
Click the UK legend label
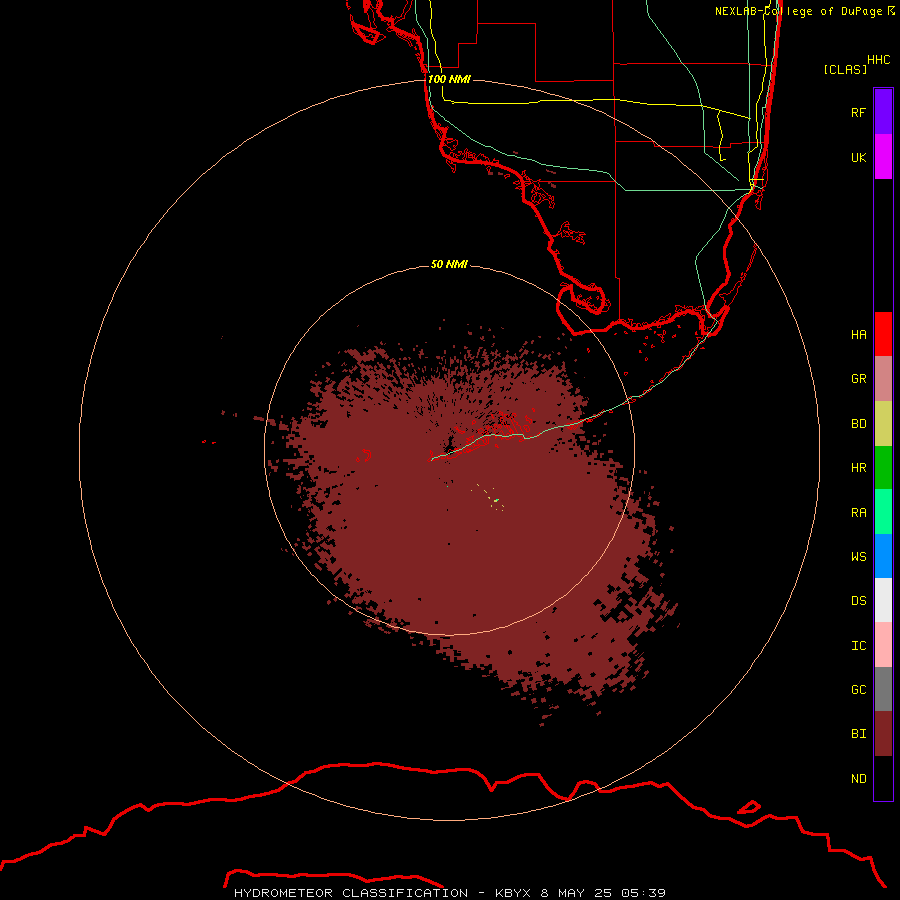858,157
